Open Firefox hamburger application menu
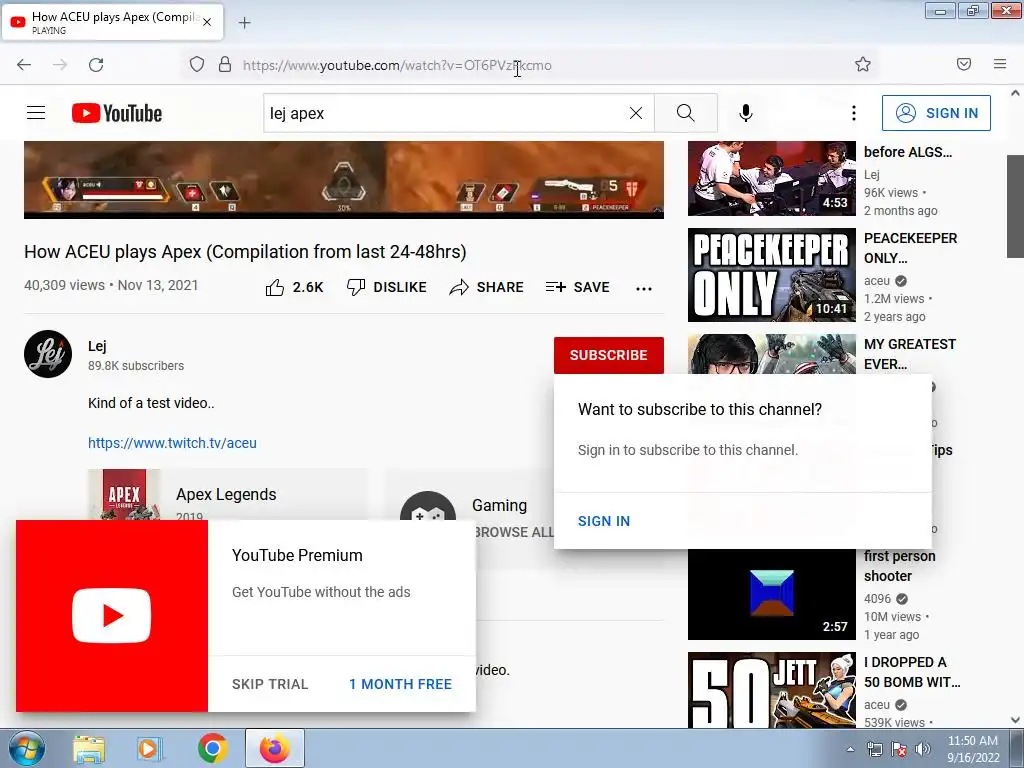 click(1000, 64)
